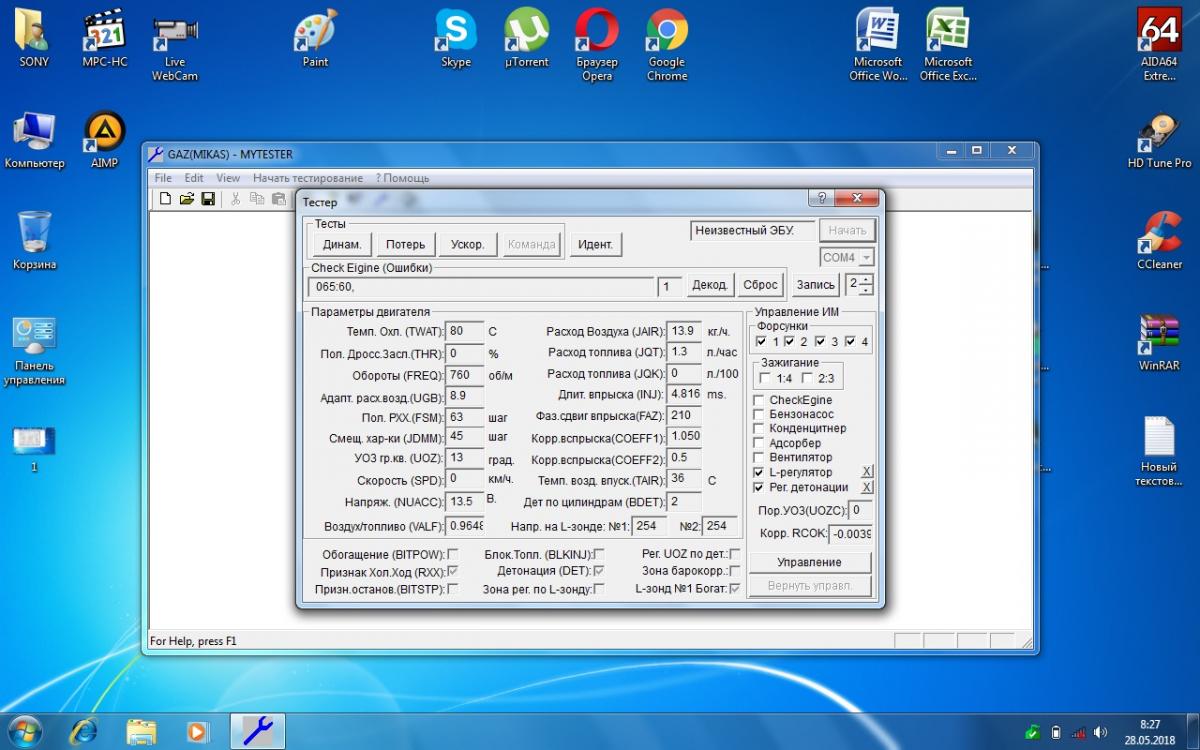Select the WinRAR desktop icon
Viewport: 1200px width, 750px height.
[1159, 342]
